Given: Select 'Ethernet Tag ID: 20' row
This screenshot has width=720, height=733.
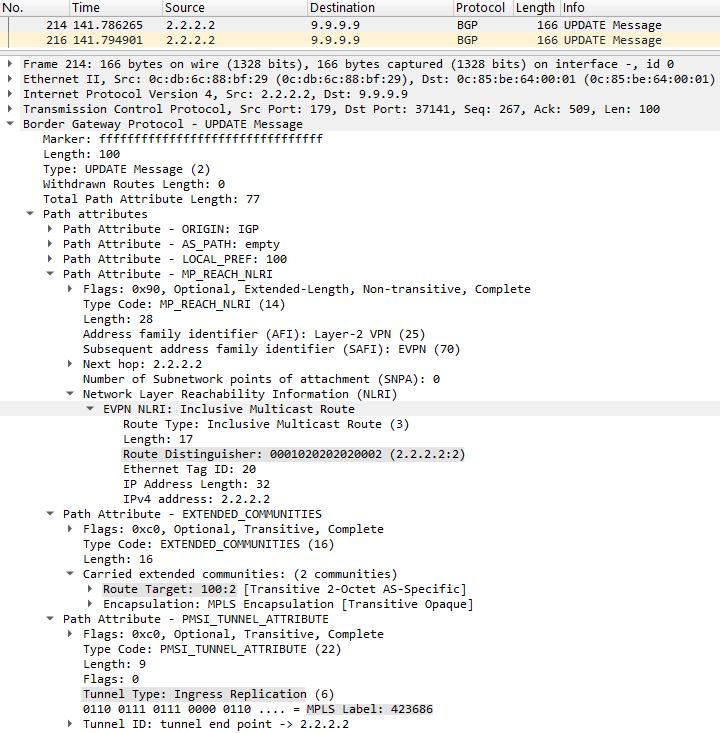Looking at the screenshot, I should click(189, 469).
